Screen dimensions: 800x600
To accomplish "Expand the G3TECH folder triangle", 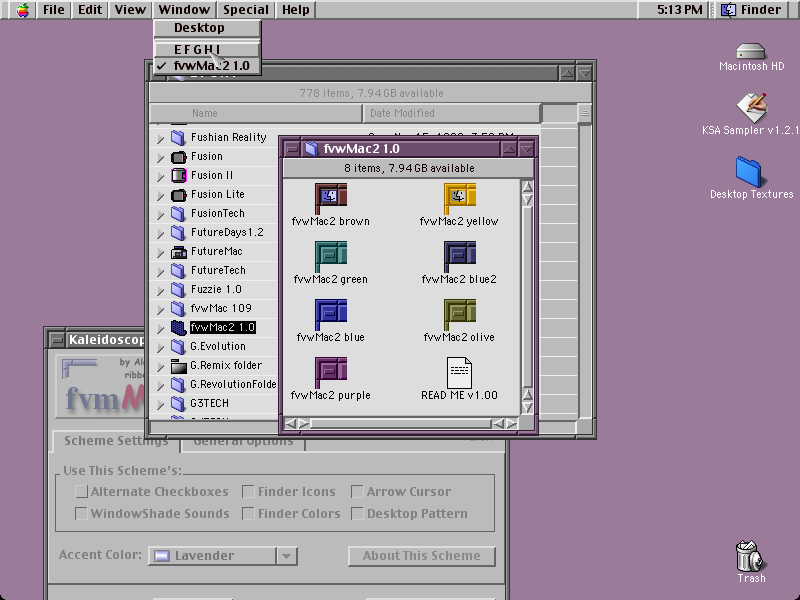I will [160, 405].
